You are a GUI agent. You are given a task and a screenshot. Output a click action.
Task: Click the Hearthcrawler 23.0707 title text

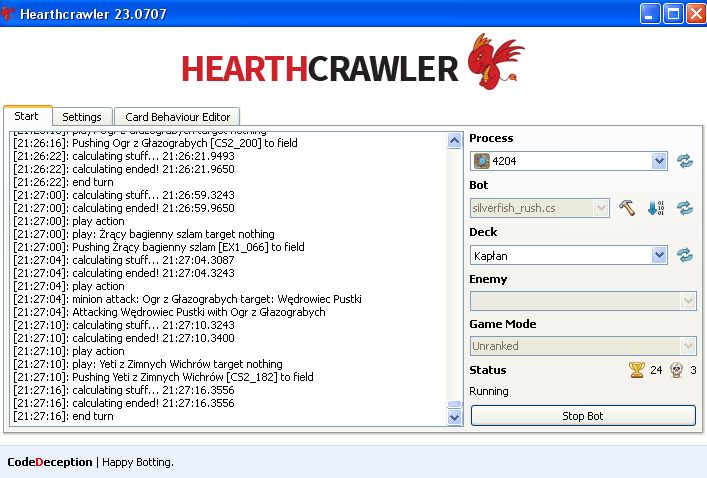(93, 14)
